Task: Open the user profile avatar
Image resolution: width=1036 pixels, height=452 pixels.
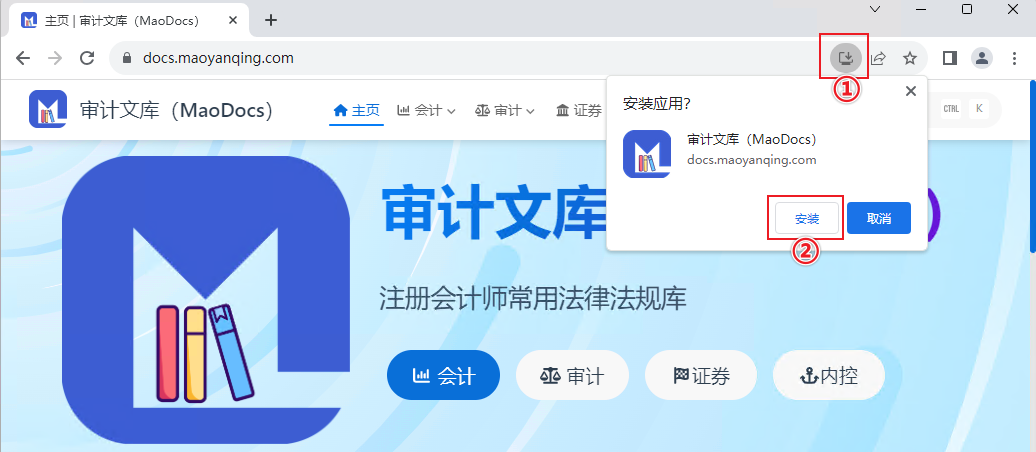Action: point(982,58)
